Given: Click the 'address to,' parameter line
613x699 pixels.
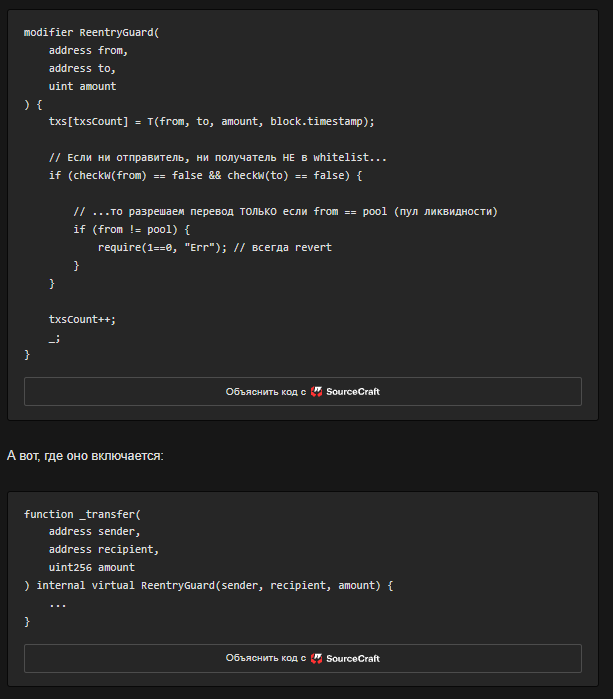Looking at the screenshot, I should (82, 69).
